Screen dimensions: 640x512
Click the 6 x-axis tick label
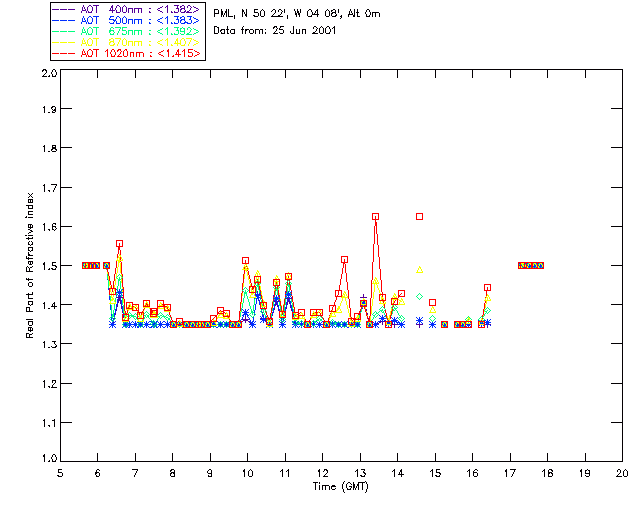pos(98,473)
